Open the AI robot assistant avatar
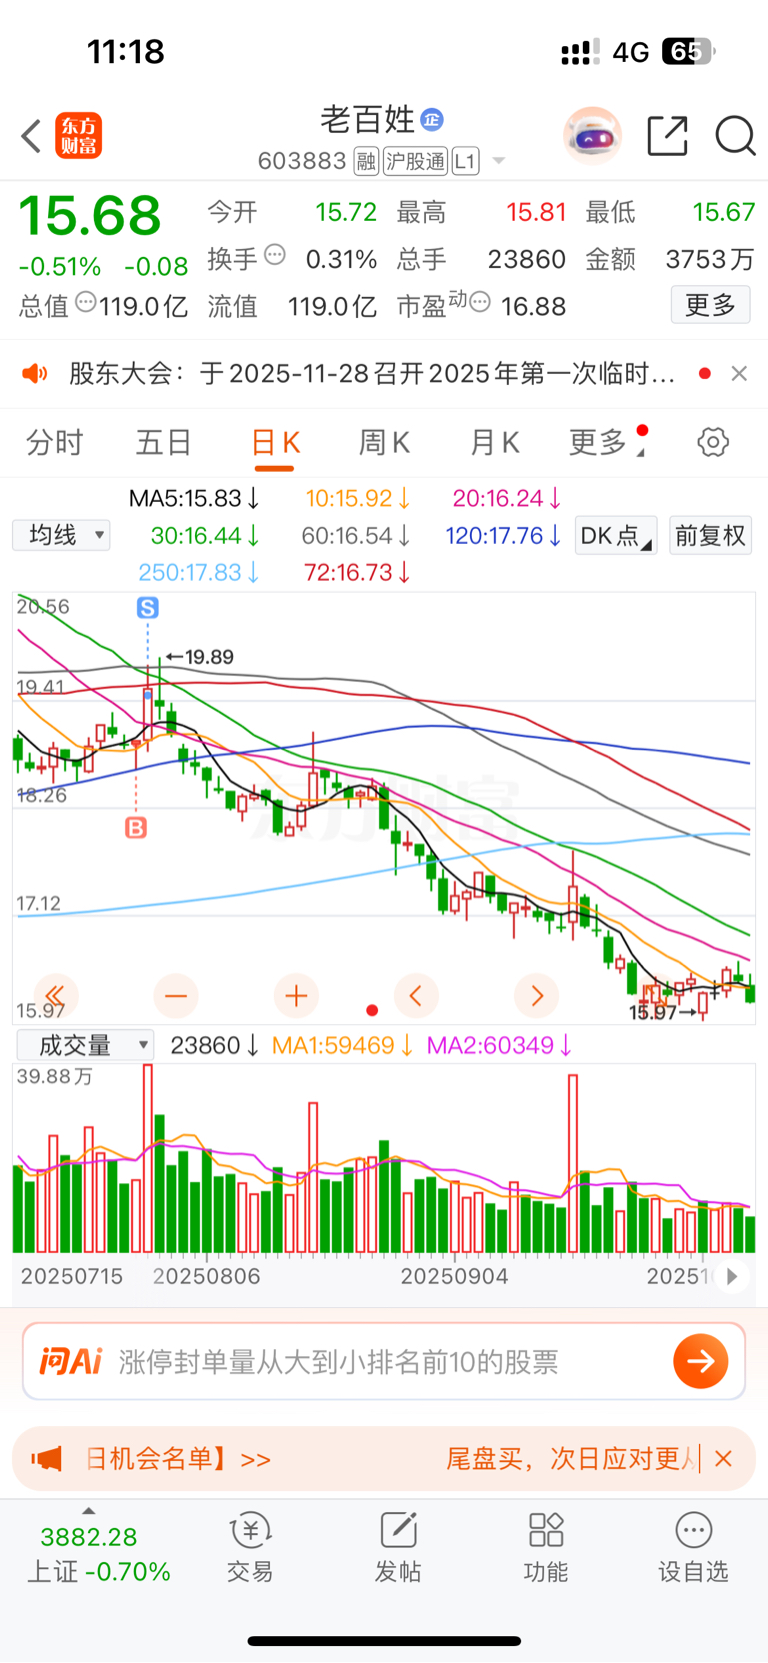 (x=592, y=135)
